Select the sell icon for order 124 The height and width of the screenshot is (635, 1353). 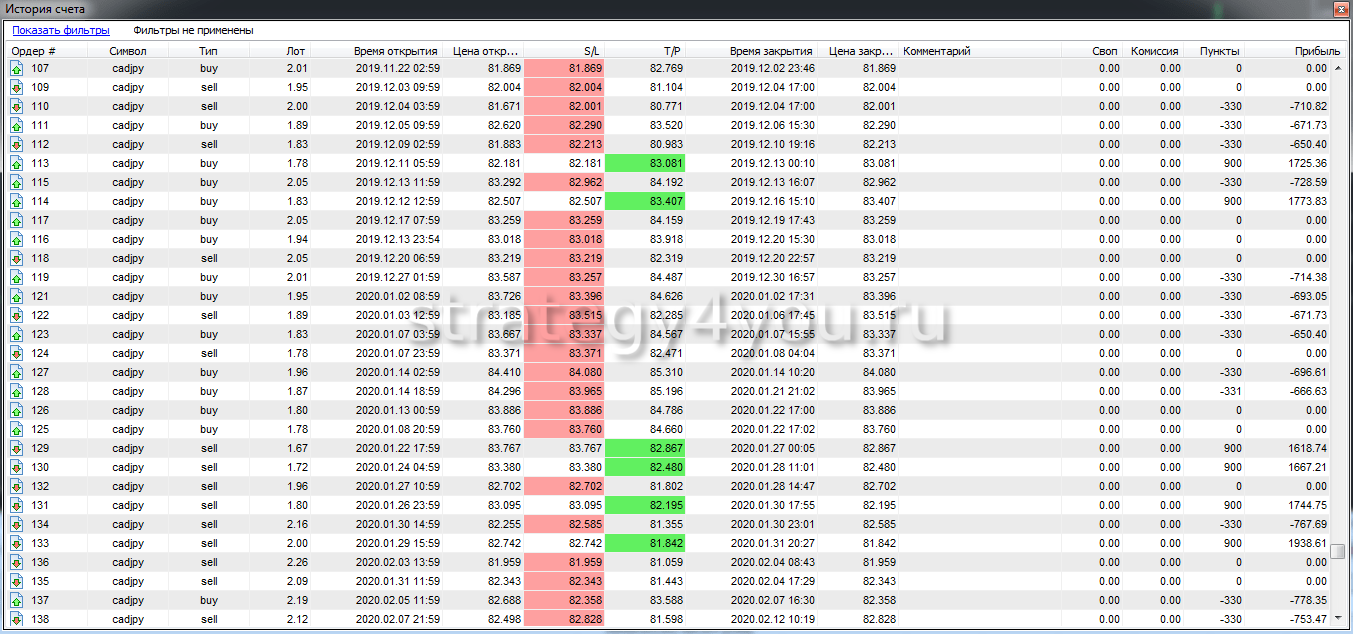click(17, 354)
